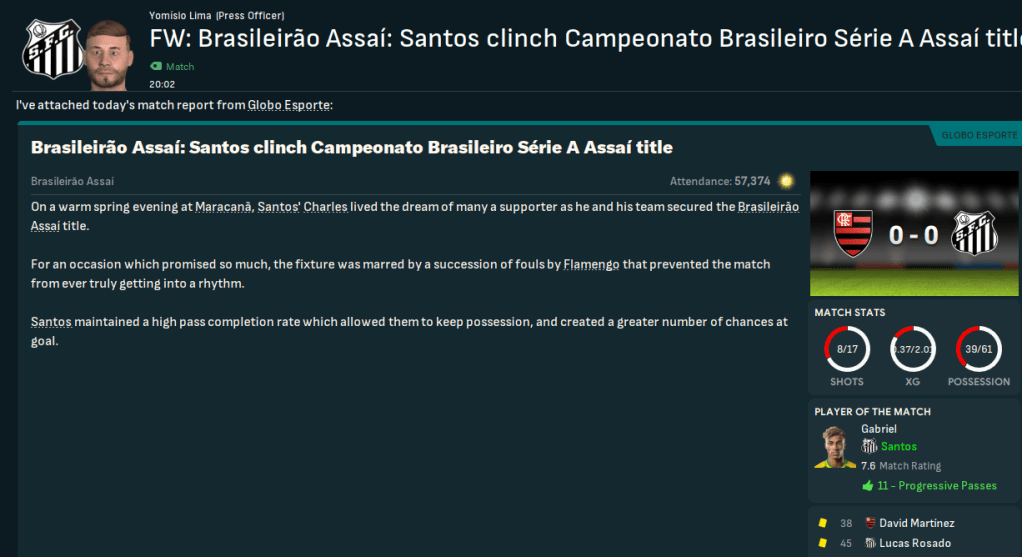
Task: Click the Santos crest in the scoreboard
Action: (x=972, y=232)
